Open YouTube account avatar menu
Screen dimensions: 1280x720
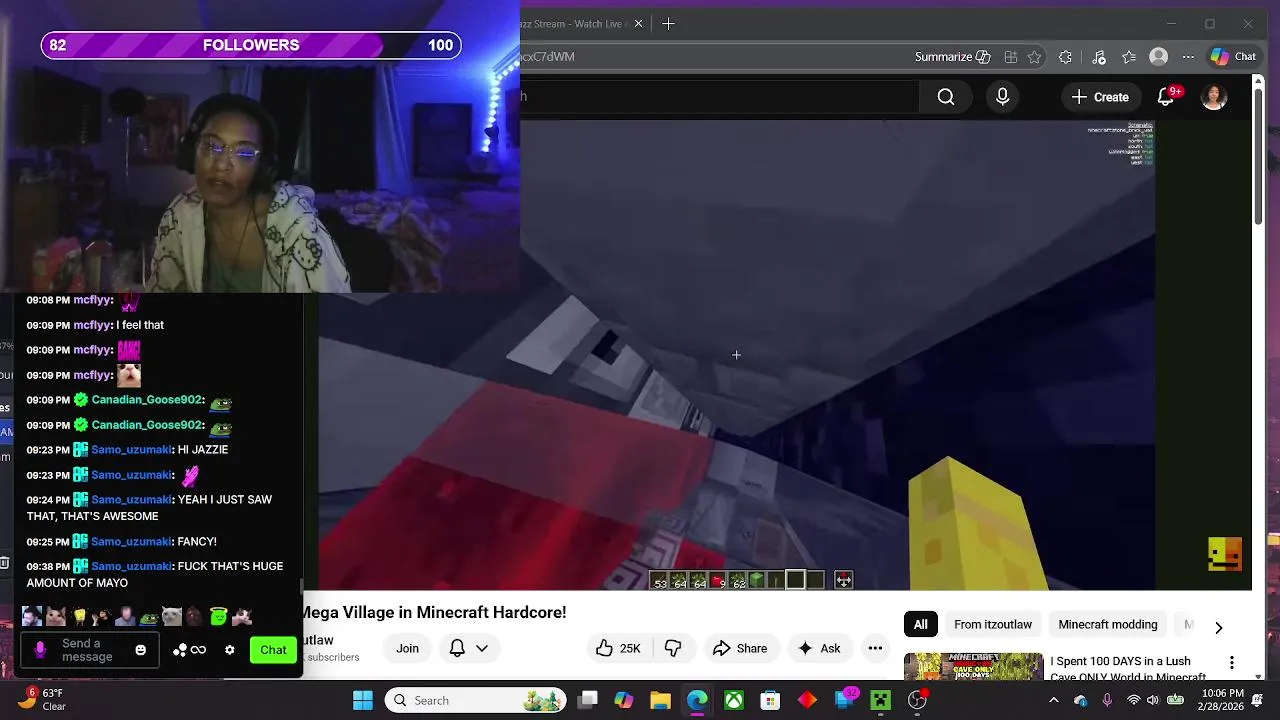[x=1214, y=97]
